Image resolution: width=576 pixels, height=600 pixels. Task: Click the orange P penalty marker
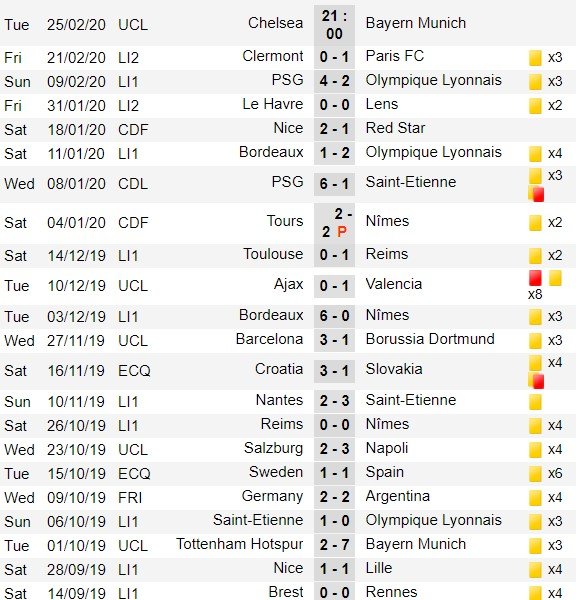pos(342,232)
